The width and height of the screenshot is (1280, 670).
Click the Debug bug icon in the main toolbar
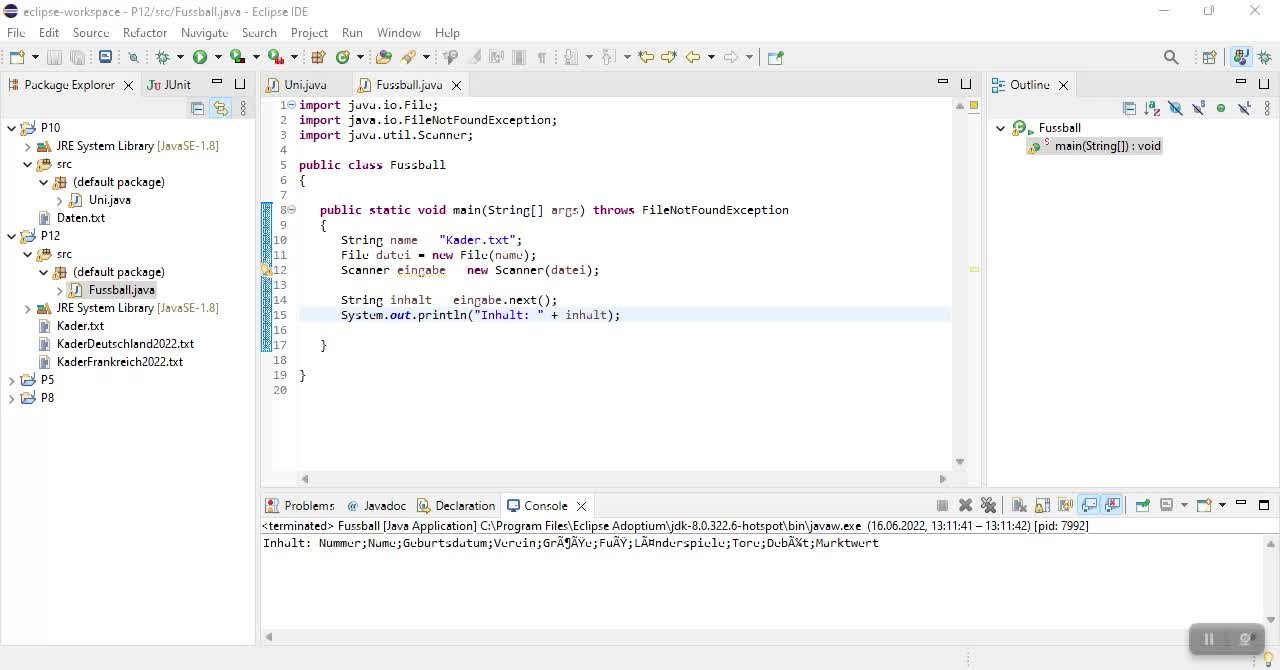[163, 57]
